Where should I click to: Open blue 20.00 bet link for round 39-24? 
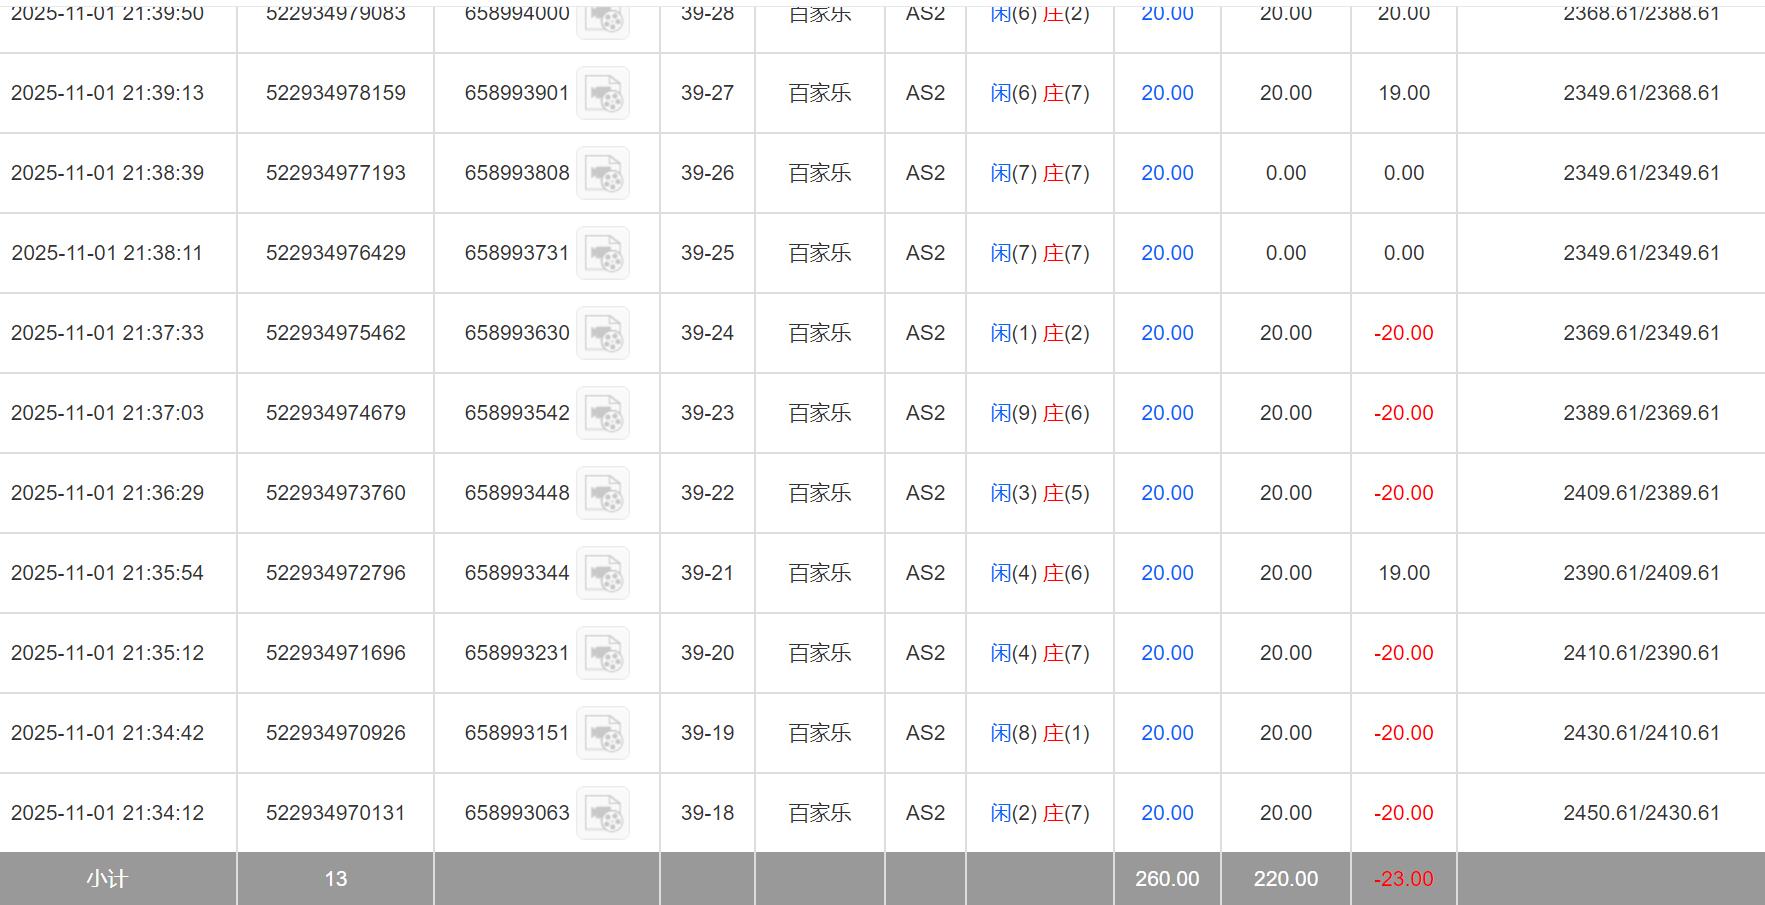1167,333
